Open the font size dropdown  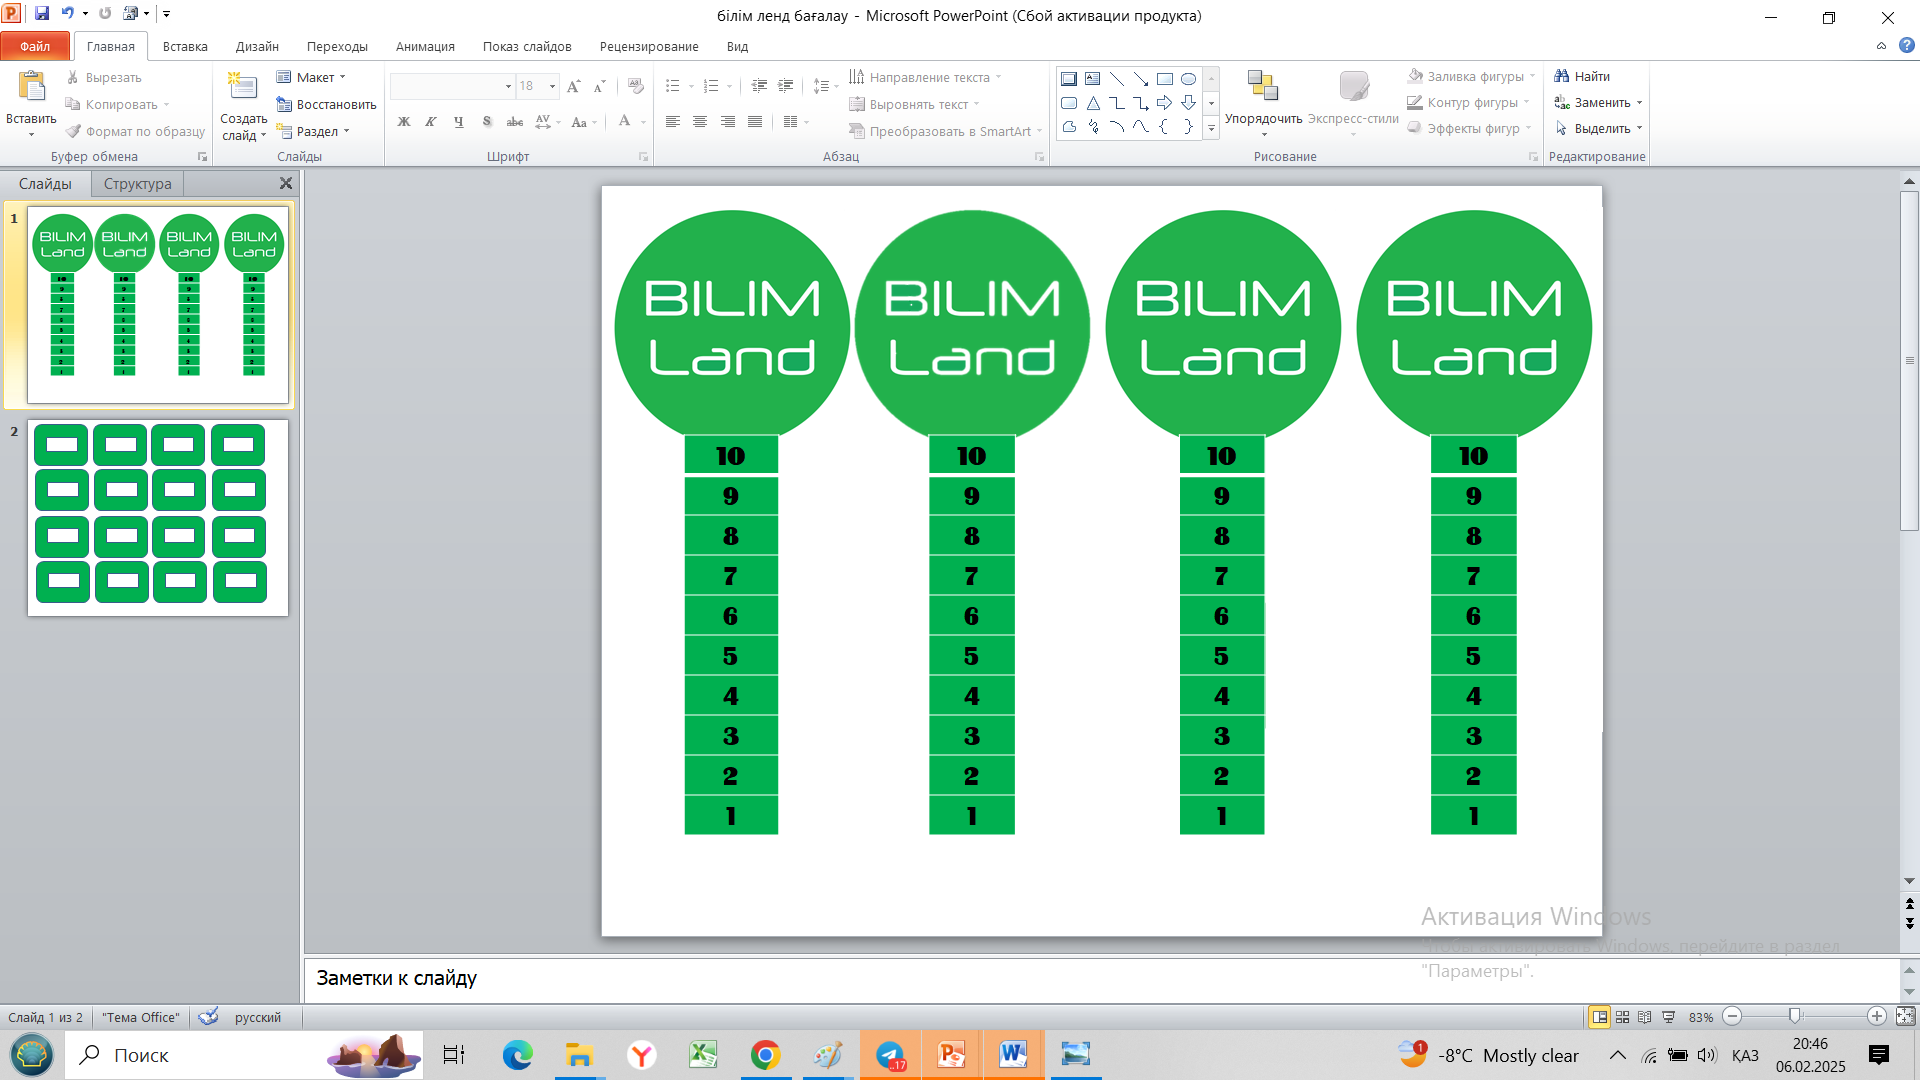552,86
